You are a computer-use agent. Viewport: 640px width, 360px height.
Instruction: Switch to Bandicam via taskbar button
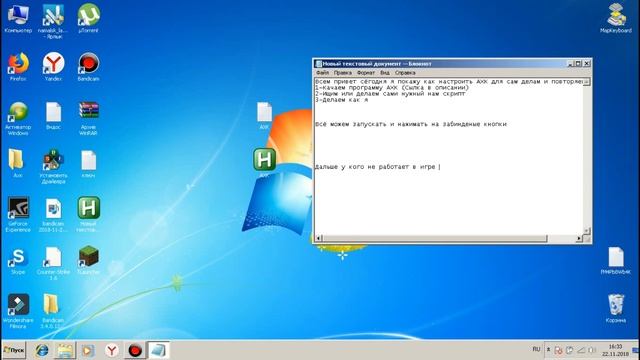tap(135, 350)
